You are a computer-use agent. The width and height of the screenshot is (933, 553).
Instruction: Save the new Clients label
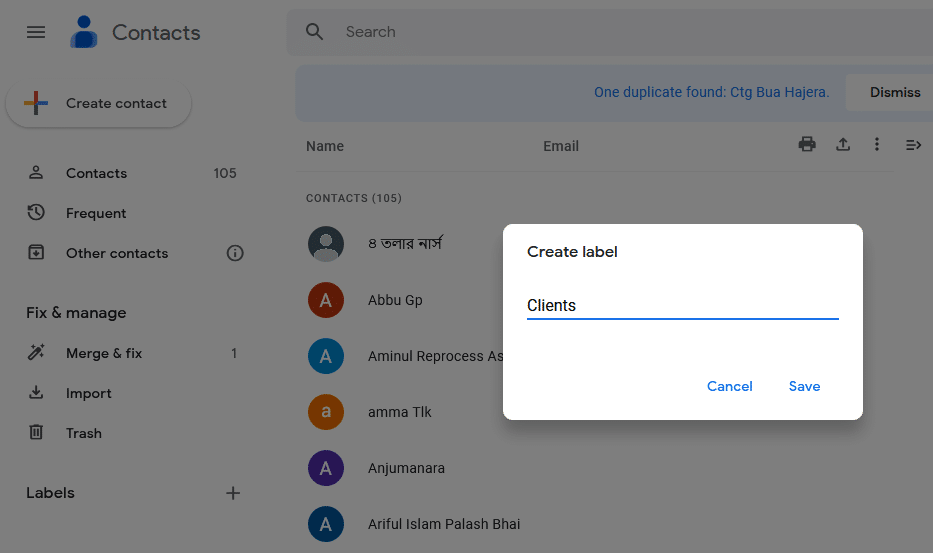[x=804, y=386]
